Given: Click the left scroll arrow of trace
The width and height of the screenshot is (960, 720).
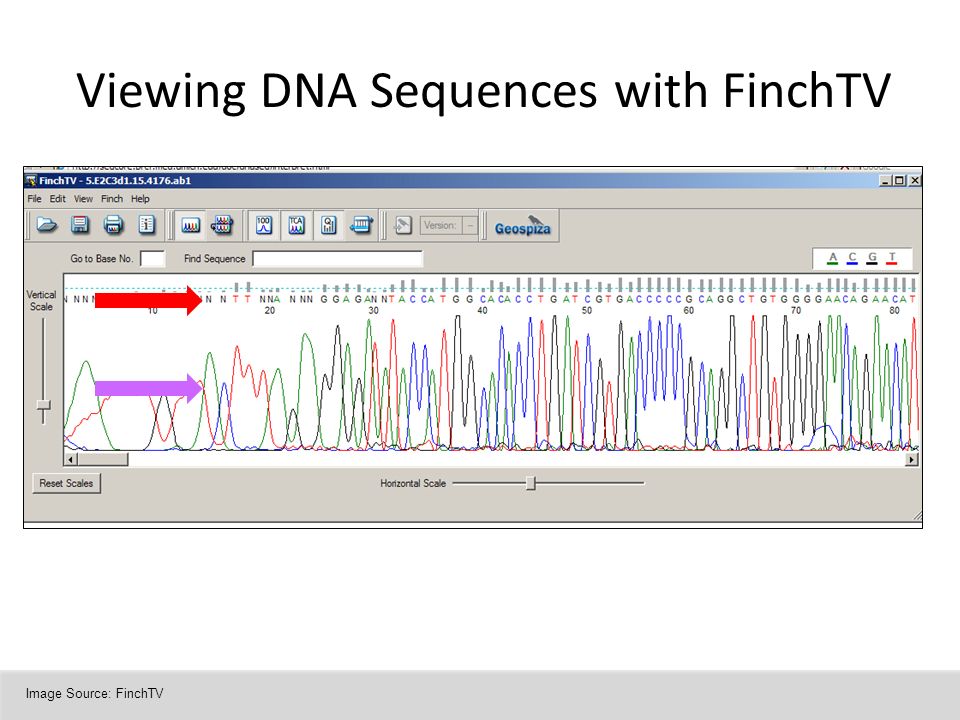Looking at the screenshot, I should pyautogui.click(x=71, y=459).
